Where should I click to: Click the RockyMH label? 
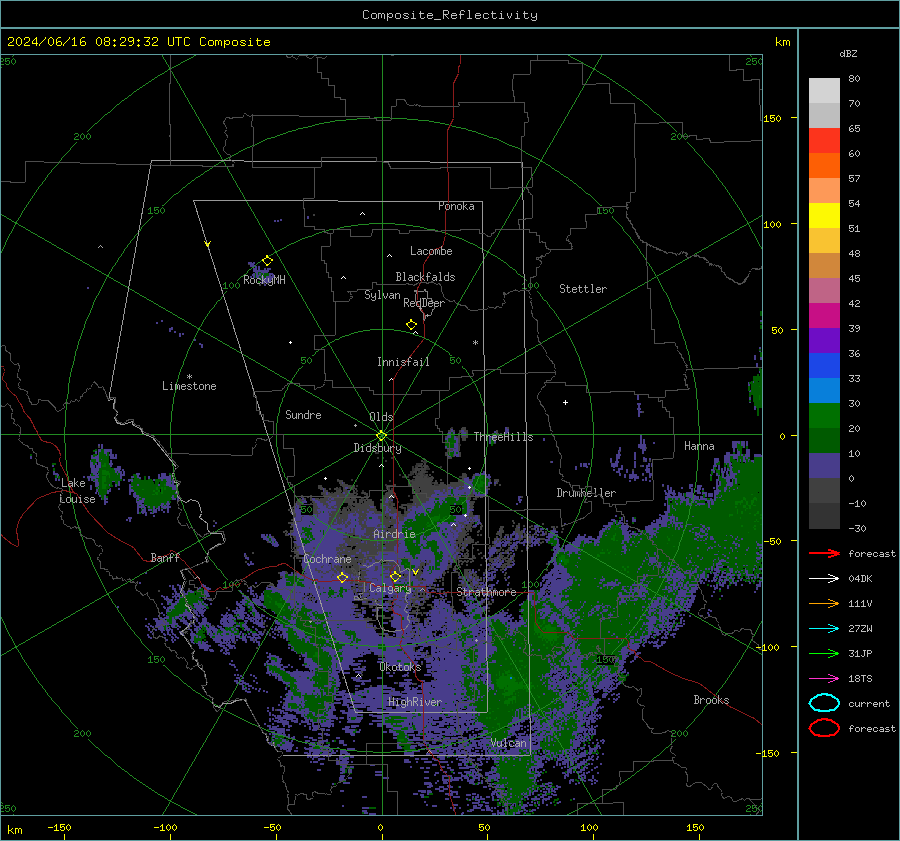(x=264, y=280)
